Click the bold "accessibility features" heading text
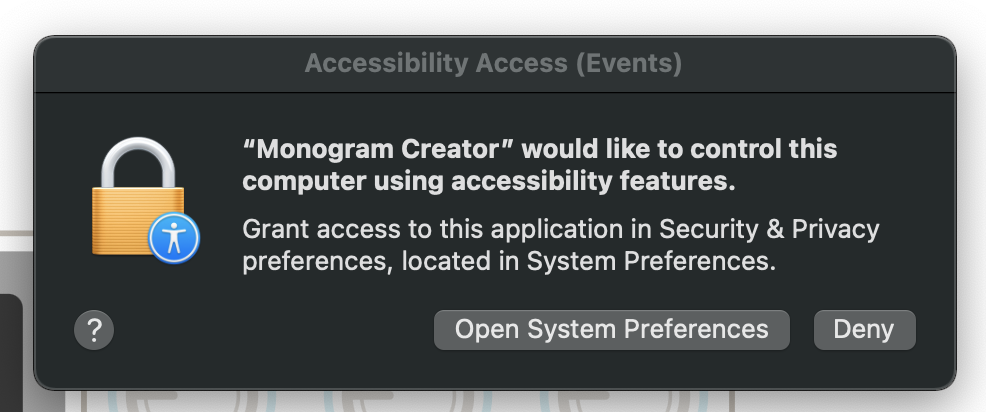 [593, 182]
